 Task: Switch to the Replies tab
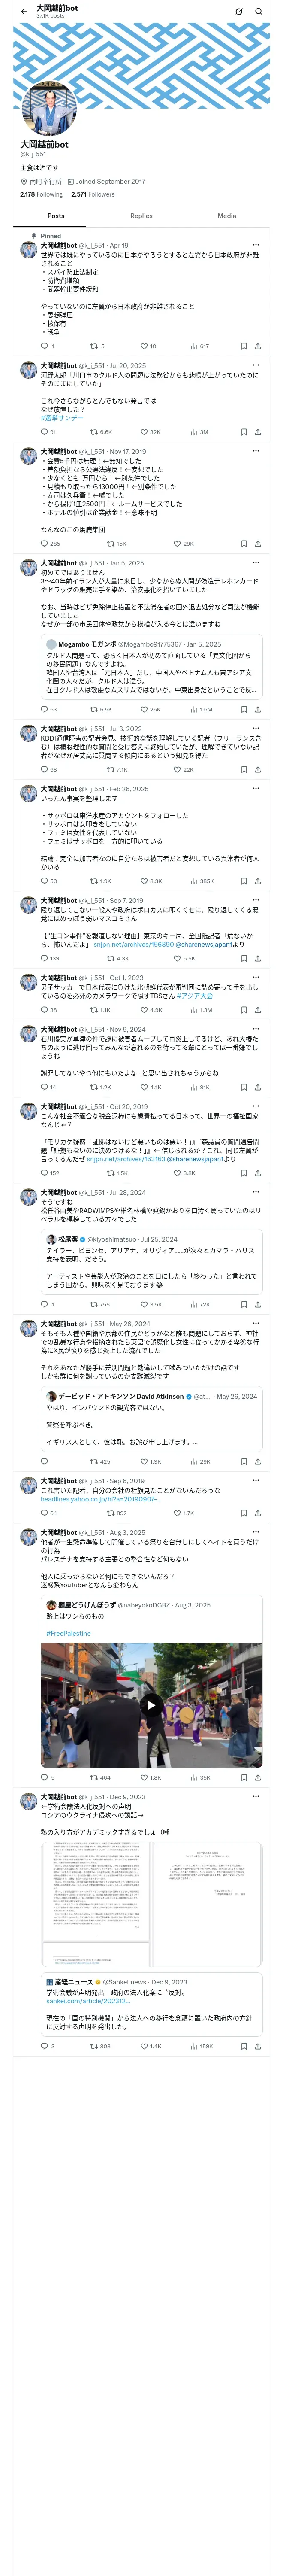(x=141, y=216)
